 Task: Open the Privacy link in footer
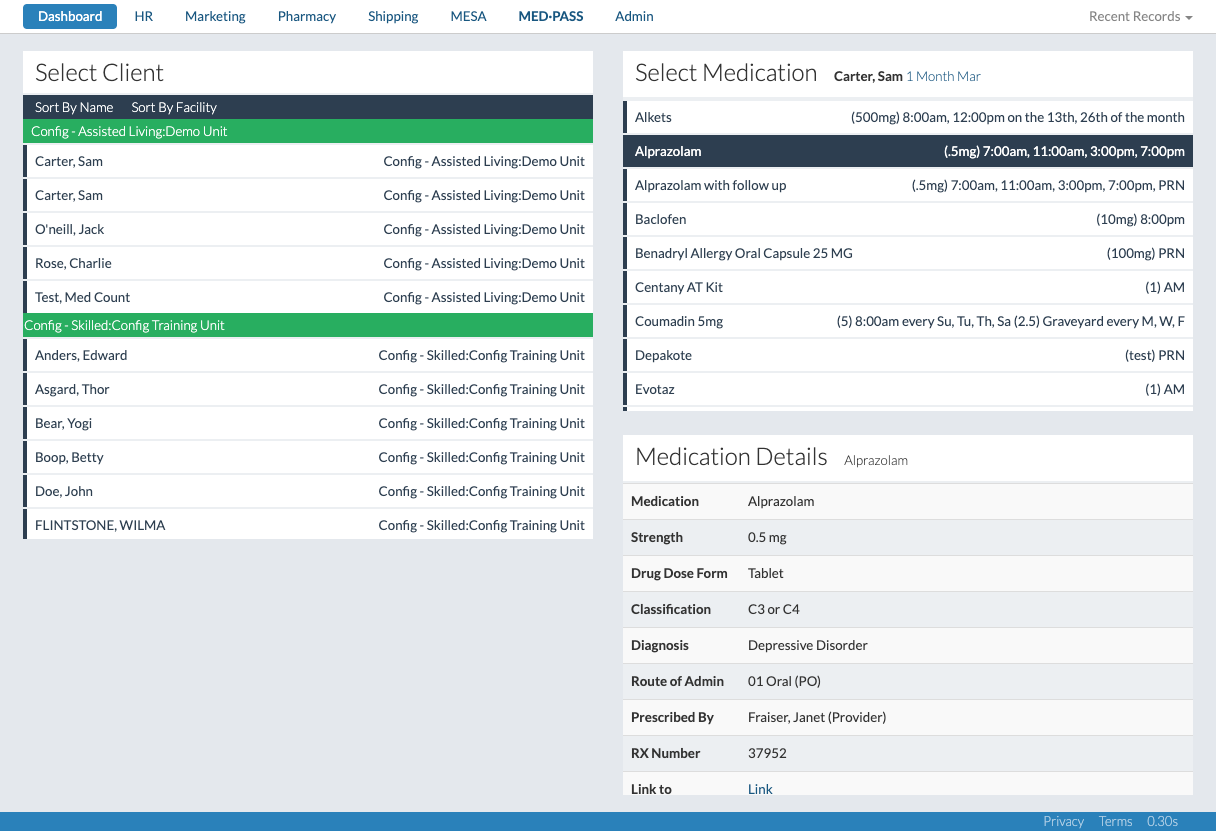[1063, 821]
